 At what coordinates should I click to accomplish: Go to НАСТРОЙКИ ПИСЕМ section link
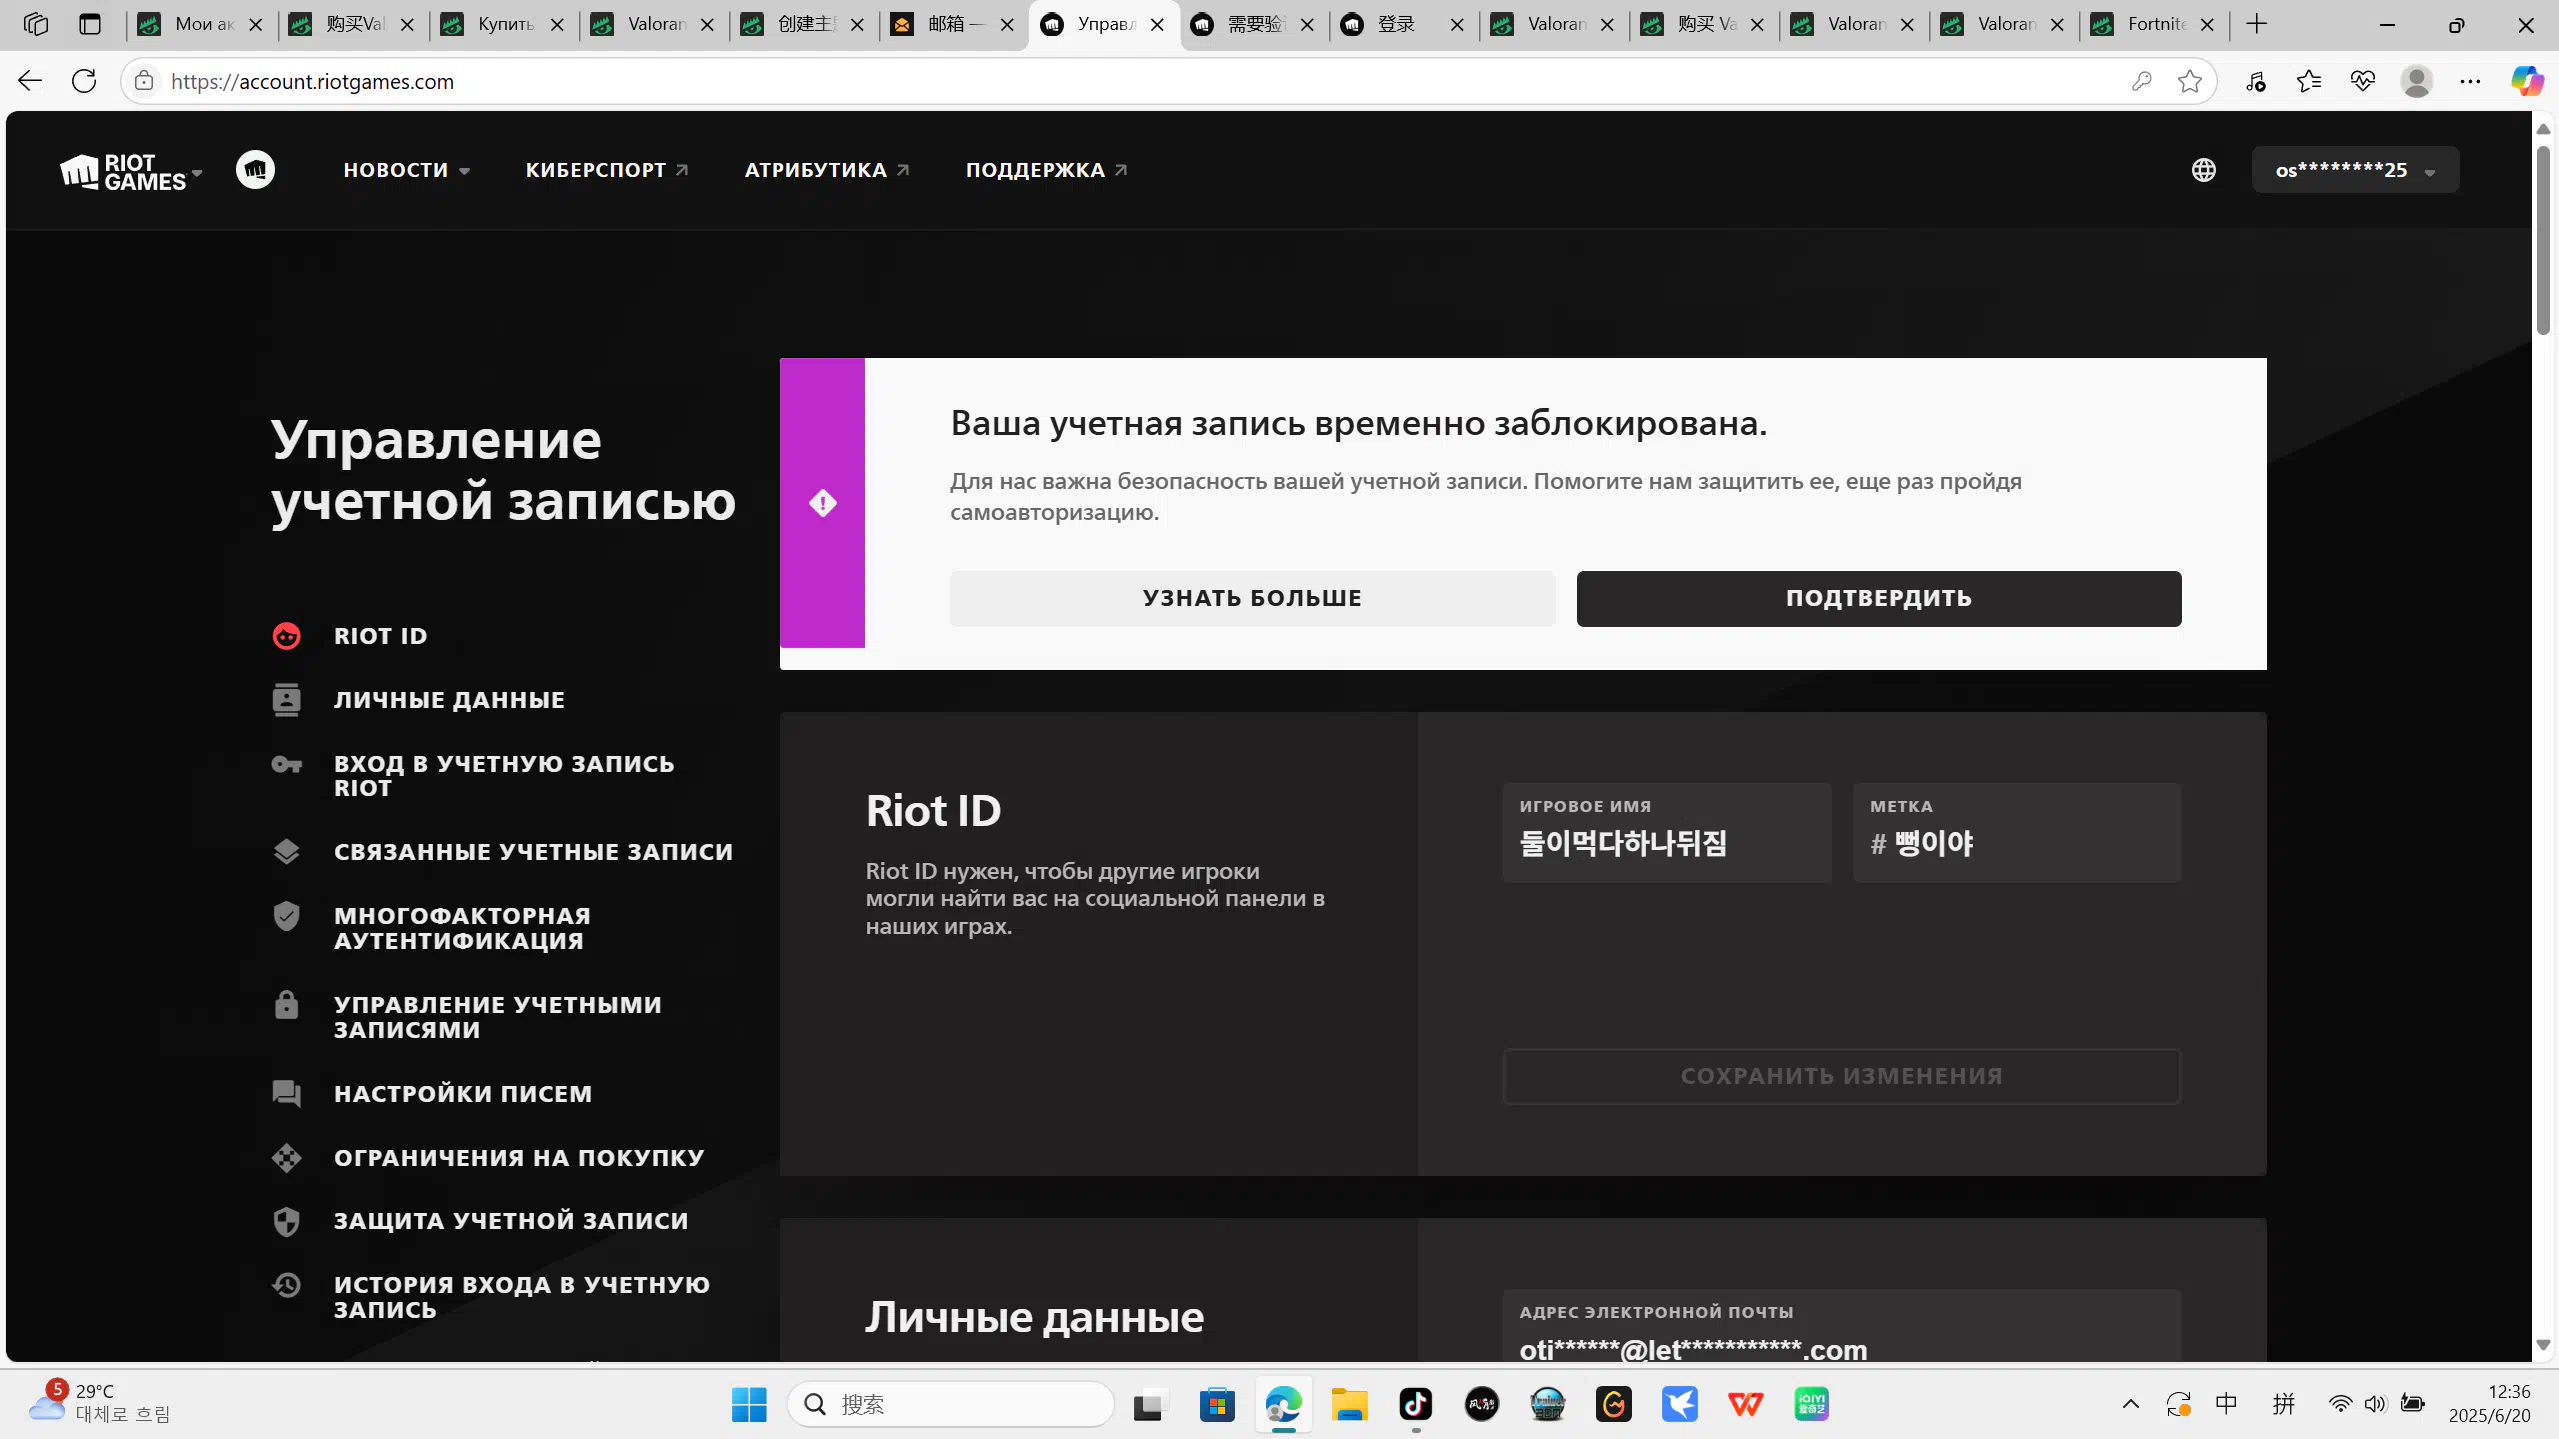463,1094
